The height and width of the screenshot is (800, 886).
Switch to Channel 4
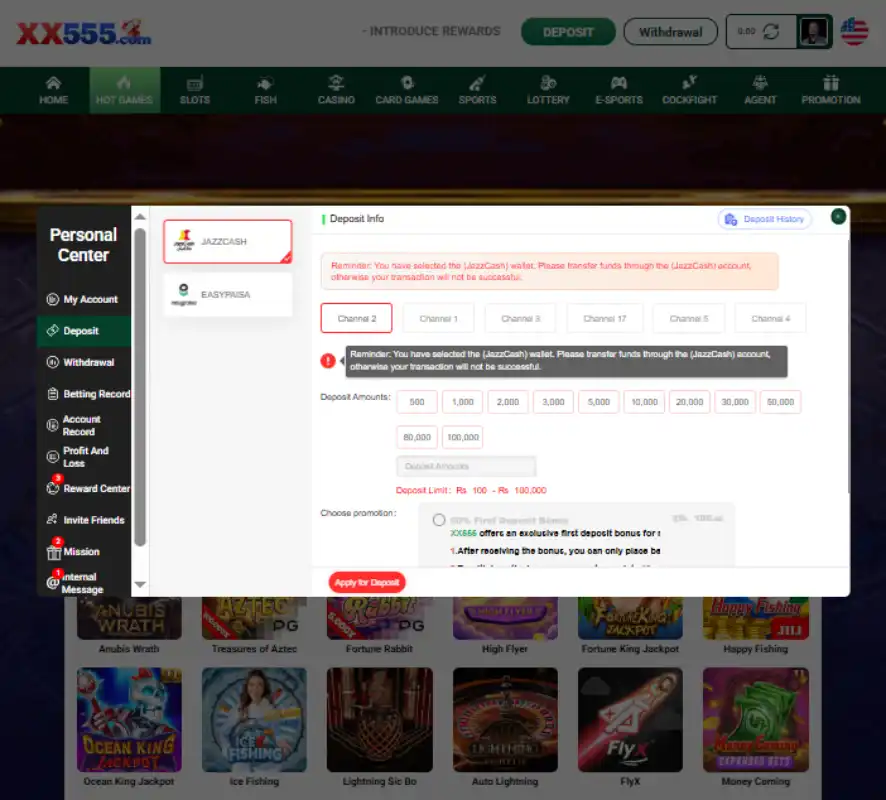(x=770, y=318)
